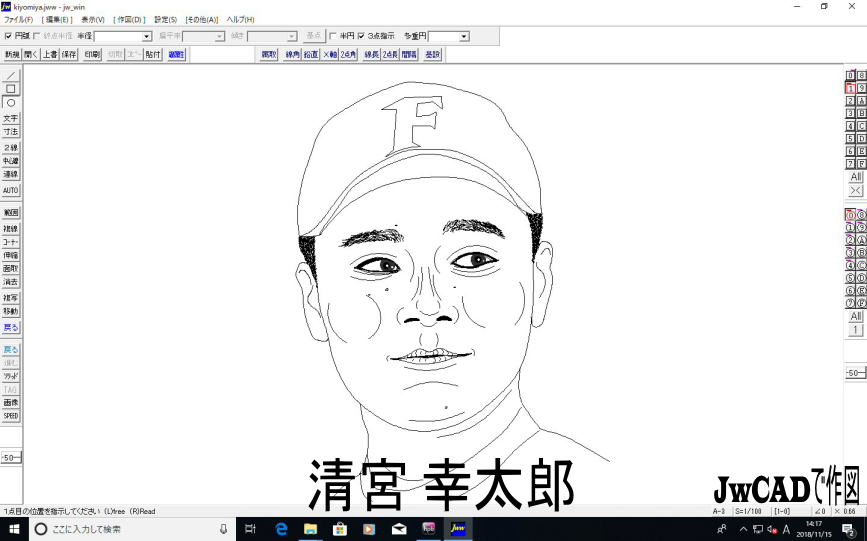The image size is (867, 541).
Task: Click the 線長 line length button
Action: point(372,54)
